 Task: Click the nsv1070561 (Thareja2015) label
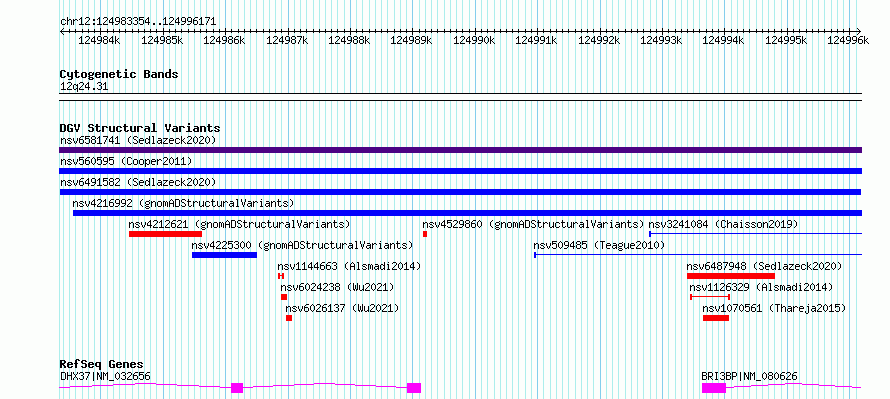point(774,308)
